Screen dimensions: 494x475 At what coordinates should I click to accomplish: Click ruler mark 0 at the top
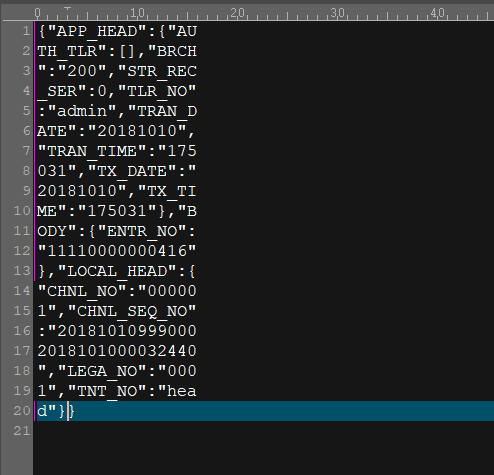point(37,13)
